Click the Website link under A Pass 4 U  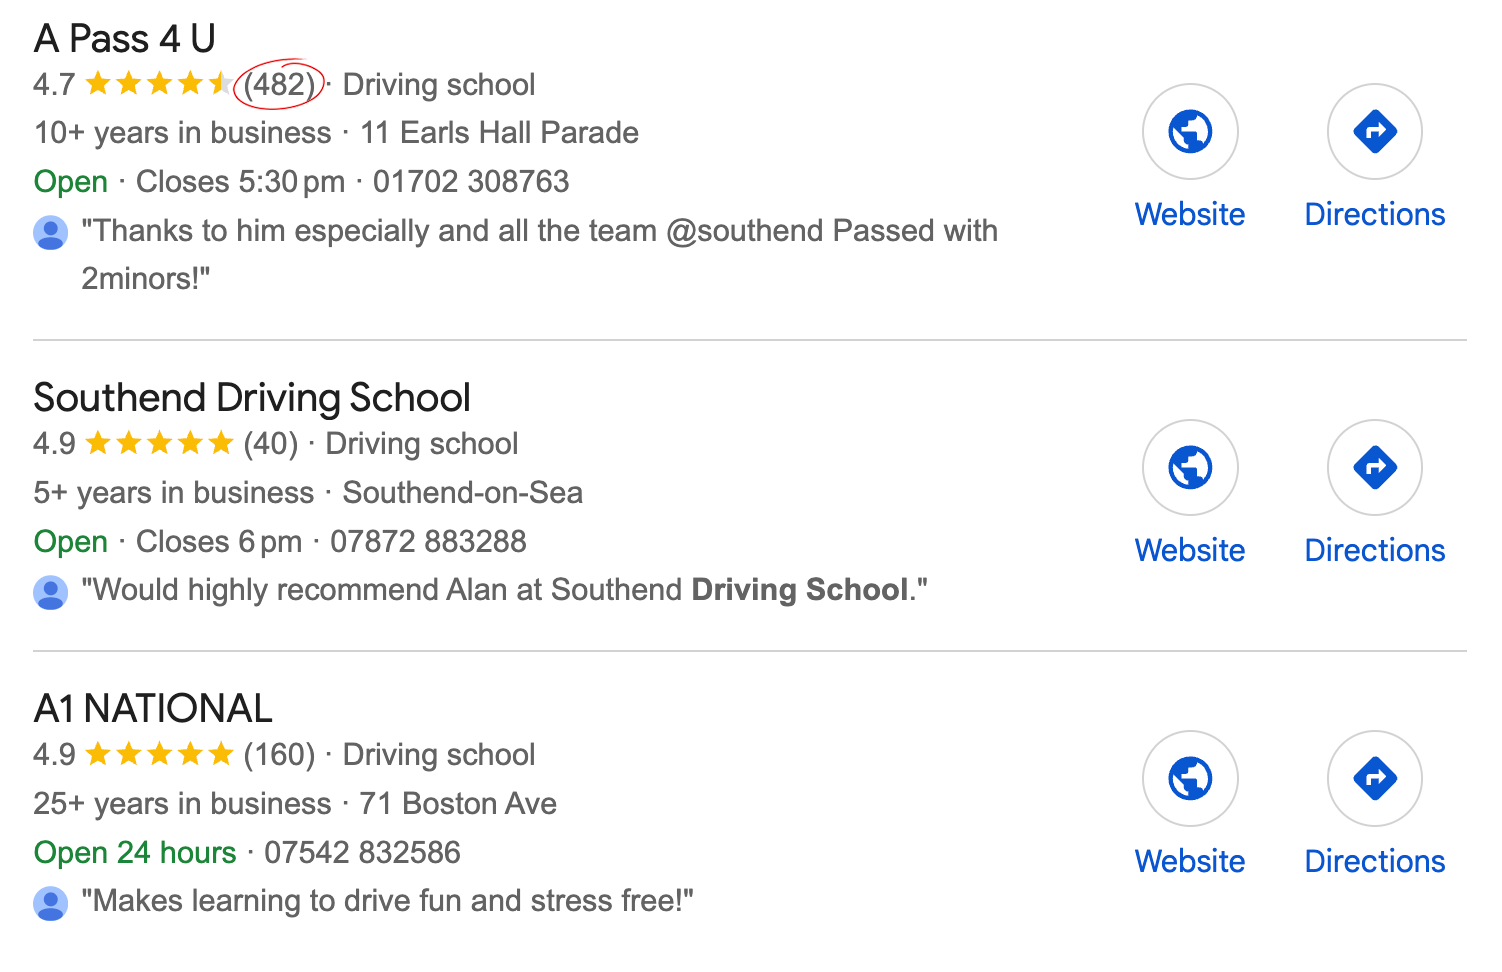1190,214
